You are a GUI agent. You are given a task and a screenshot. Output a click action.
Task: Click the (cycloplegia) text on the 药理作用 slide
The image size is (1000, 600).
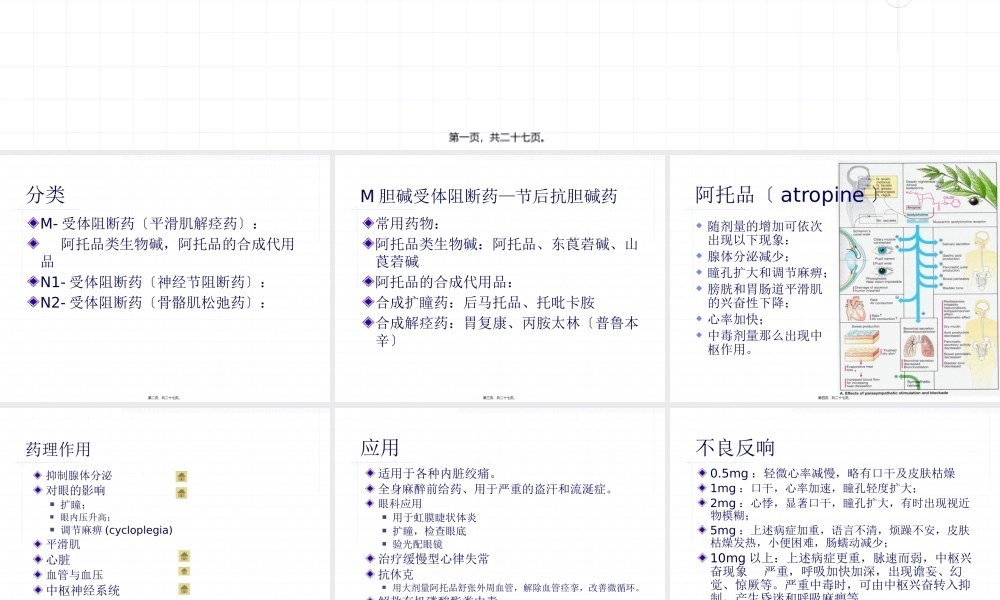pos(139,529)
